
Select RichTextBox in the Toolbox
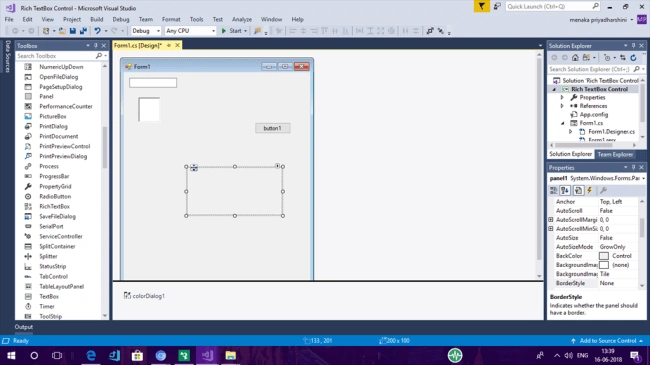point(54,206)
